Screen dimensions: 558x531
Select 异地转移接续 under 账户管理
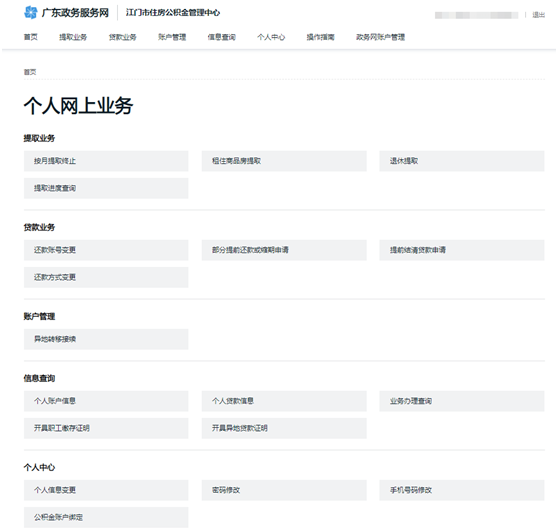coord(106,339)
